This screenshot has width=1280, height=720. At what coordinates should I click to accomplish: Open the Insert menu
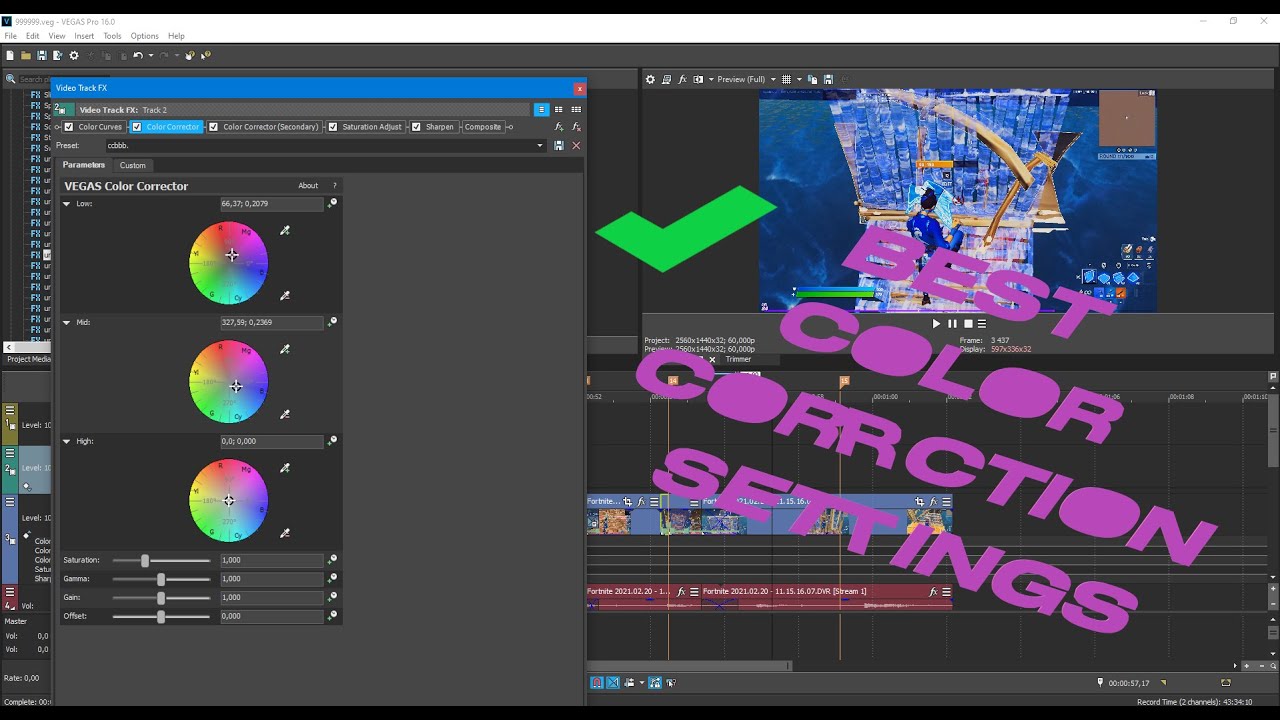point(84,36)
